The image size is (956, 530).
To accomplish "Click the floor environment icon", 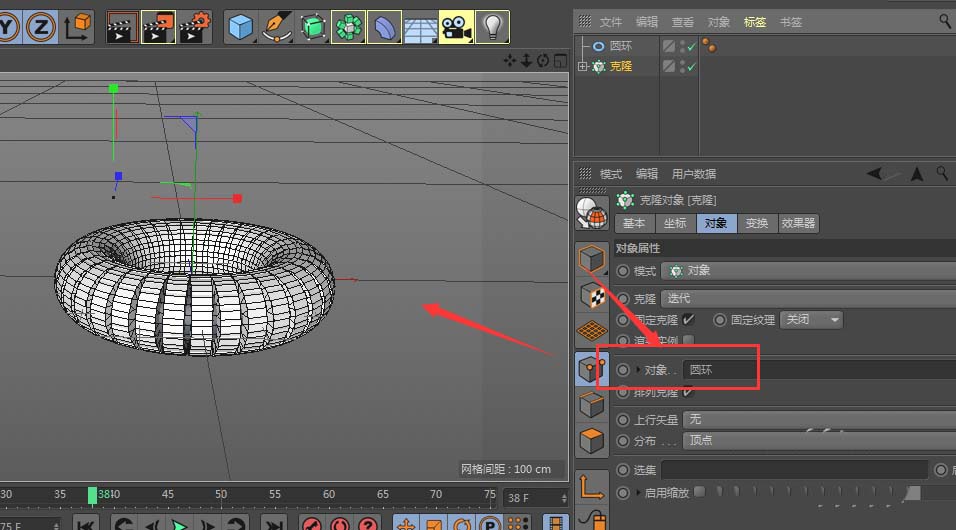I will [x=420, y=27].
